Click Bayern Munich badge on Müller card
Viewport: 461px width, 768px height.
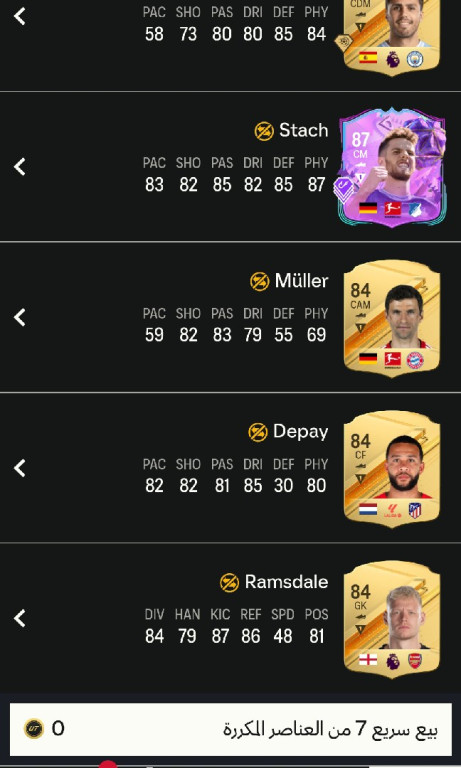[x=415, y=360]
